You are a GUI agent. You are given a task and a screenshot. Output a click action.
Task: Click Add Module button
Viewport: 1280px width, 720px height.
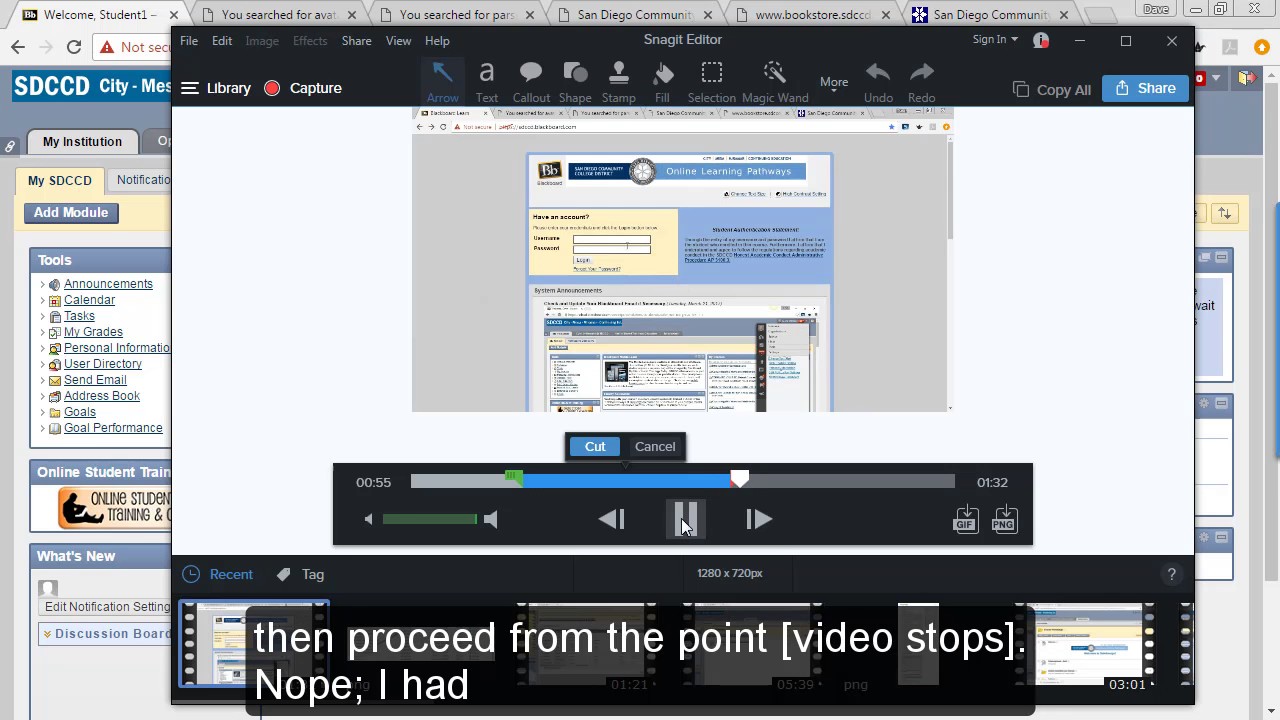pos(71,212)
